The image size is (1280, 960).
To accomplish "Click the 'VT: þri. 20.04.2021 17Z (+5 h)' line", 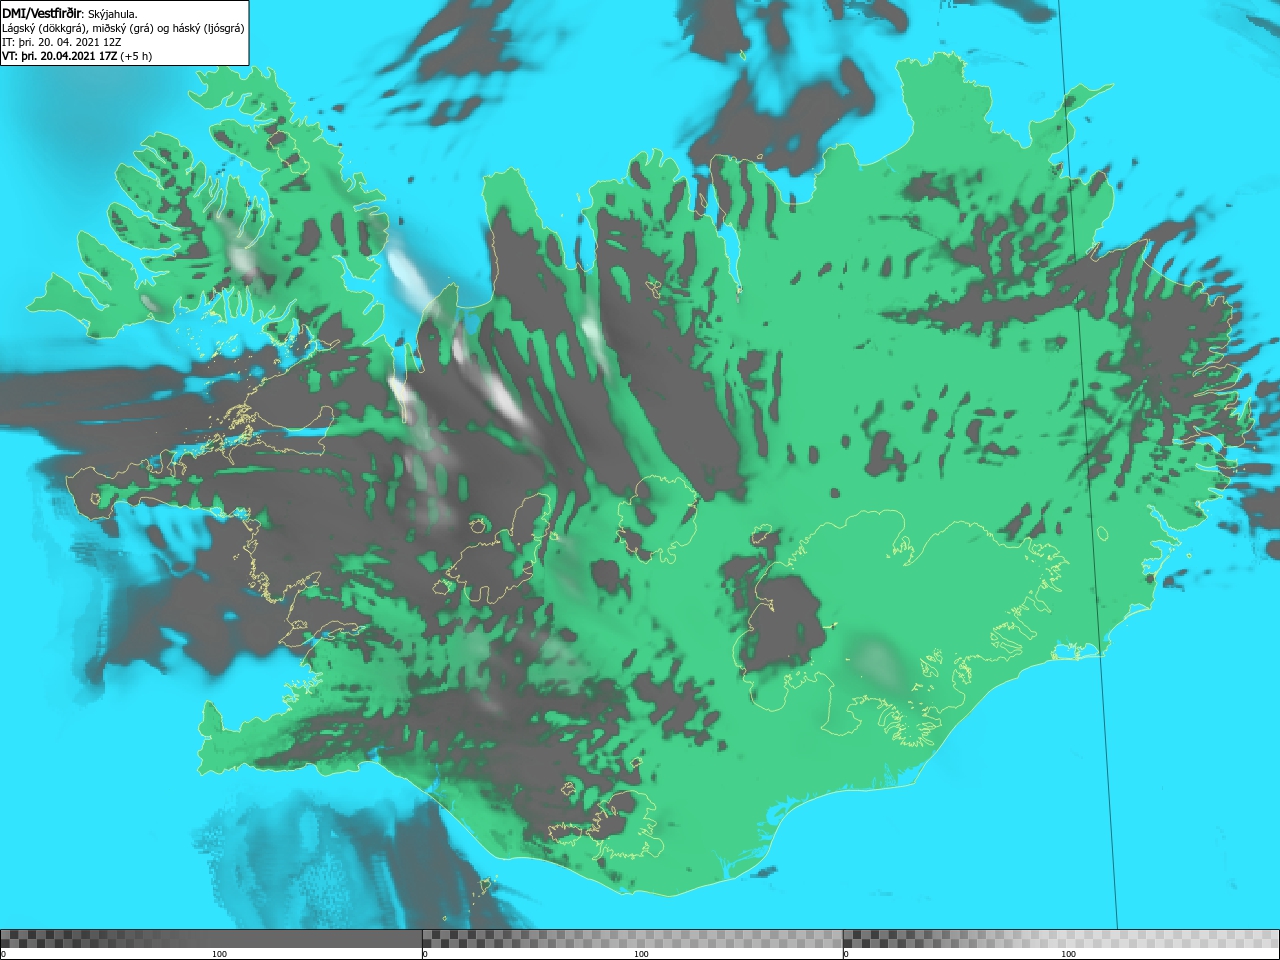I will tap(77, 56).
